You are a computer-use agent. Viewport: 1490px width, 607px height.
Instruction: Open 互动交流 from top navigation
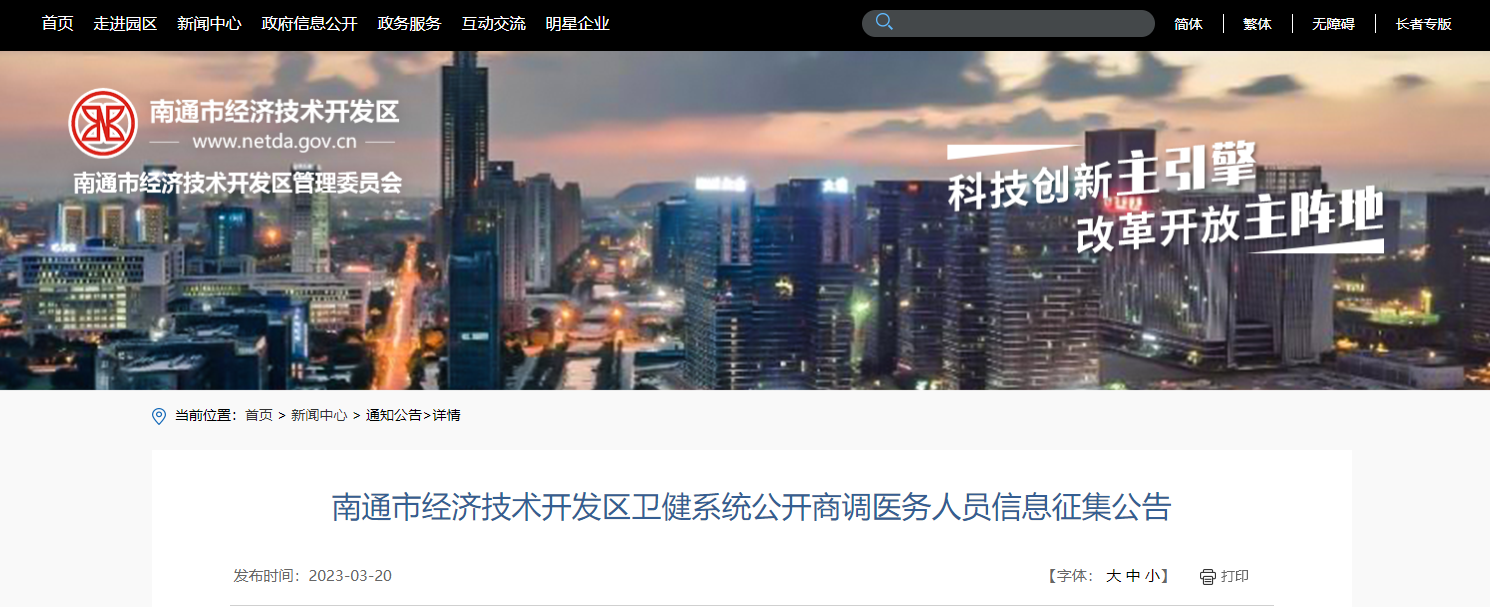493,23
